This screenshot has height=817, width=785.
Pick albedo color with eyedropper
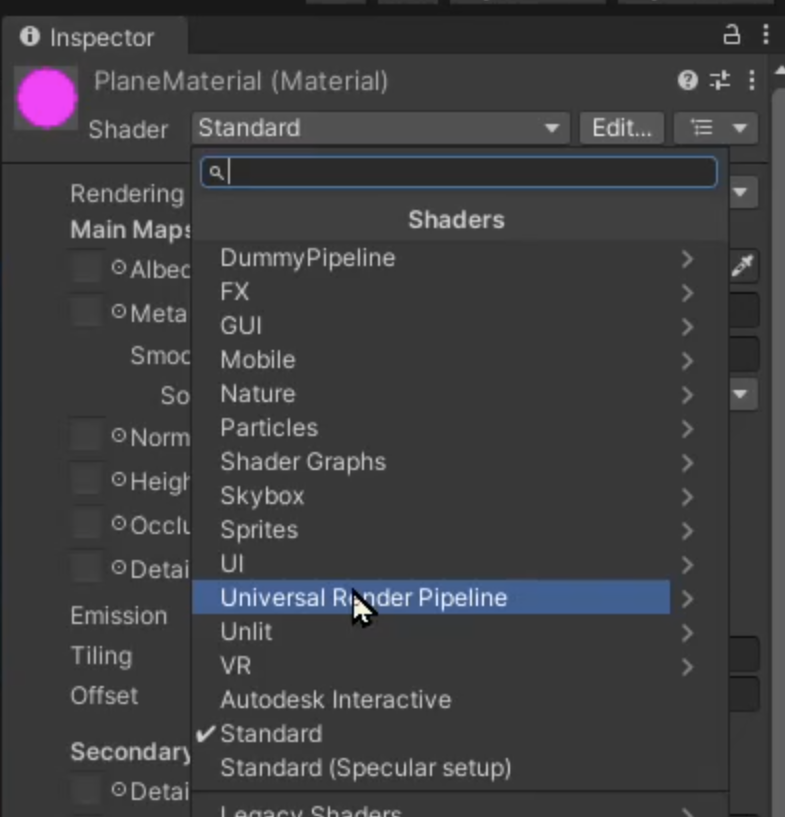[x=742, y=266]
